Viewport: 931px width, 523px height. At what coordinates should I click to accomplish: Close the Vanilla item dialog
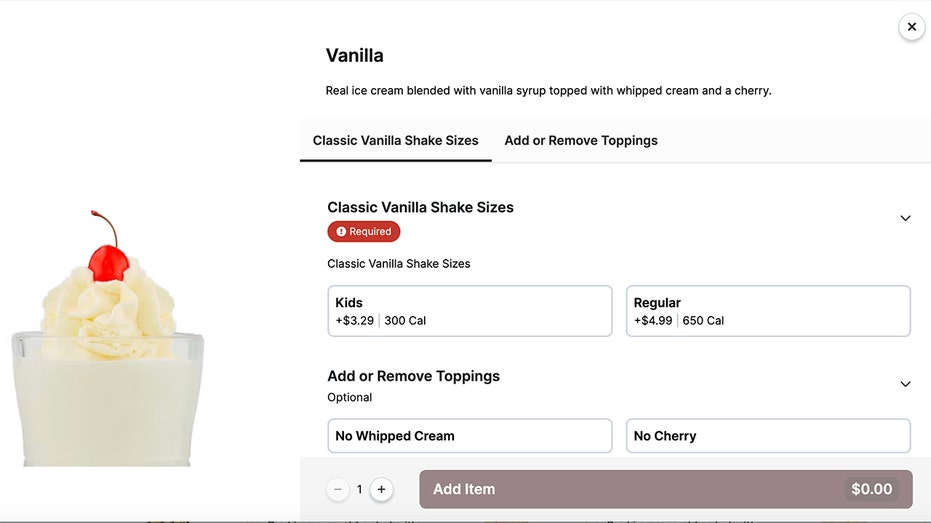911,27
